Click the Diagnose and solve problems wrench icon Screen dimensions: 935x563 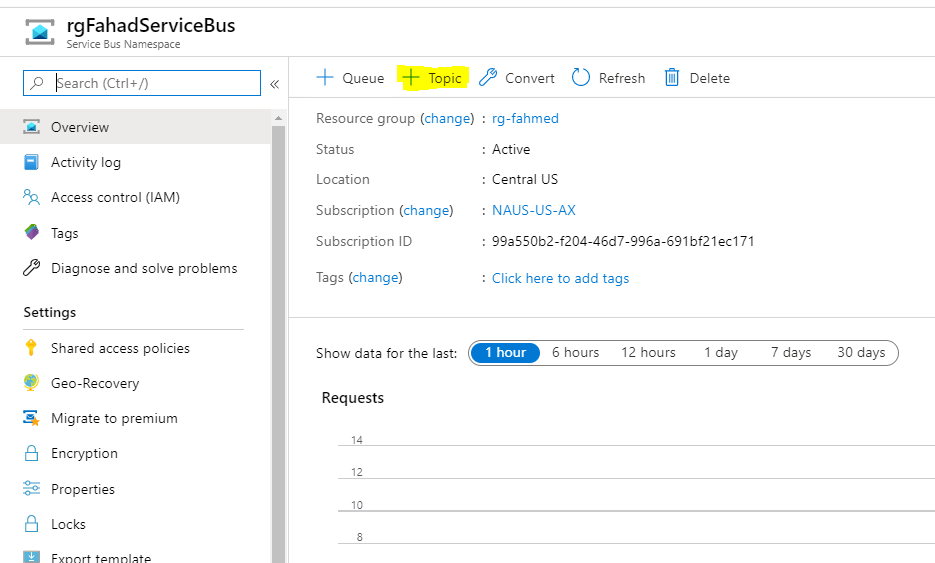click(32, 268)
